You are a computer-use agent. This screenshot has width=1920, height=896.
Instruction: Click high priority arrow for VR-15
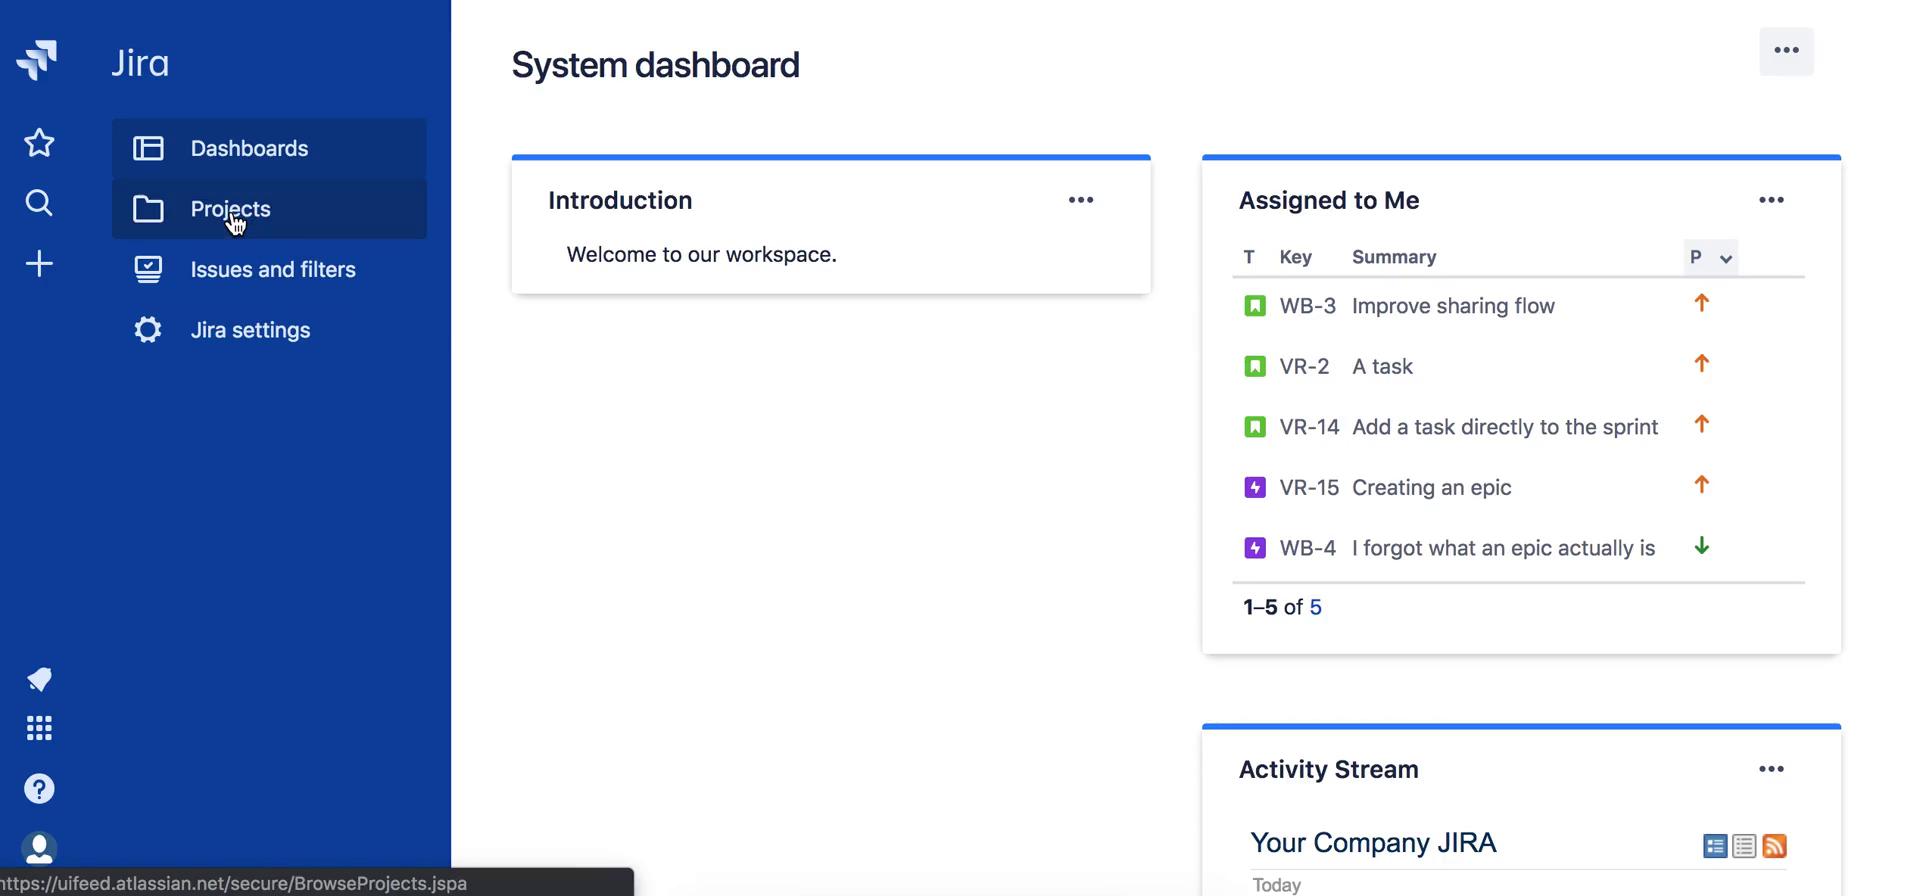[x=1701, y=485]
